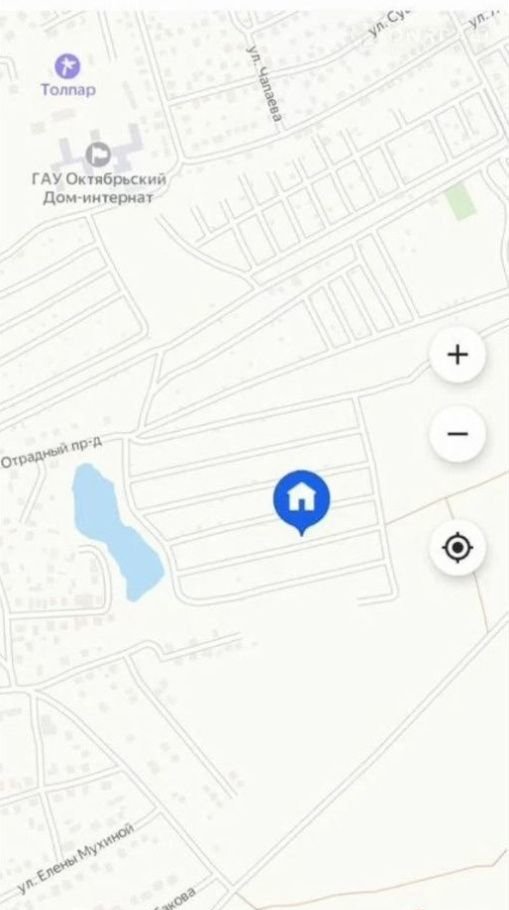The width and height of the screenshot is (509, 910).
Task: Center map on my location target icon
Action: click(x=457, y=547)
